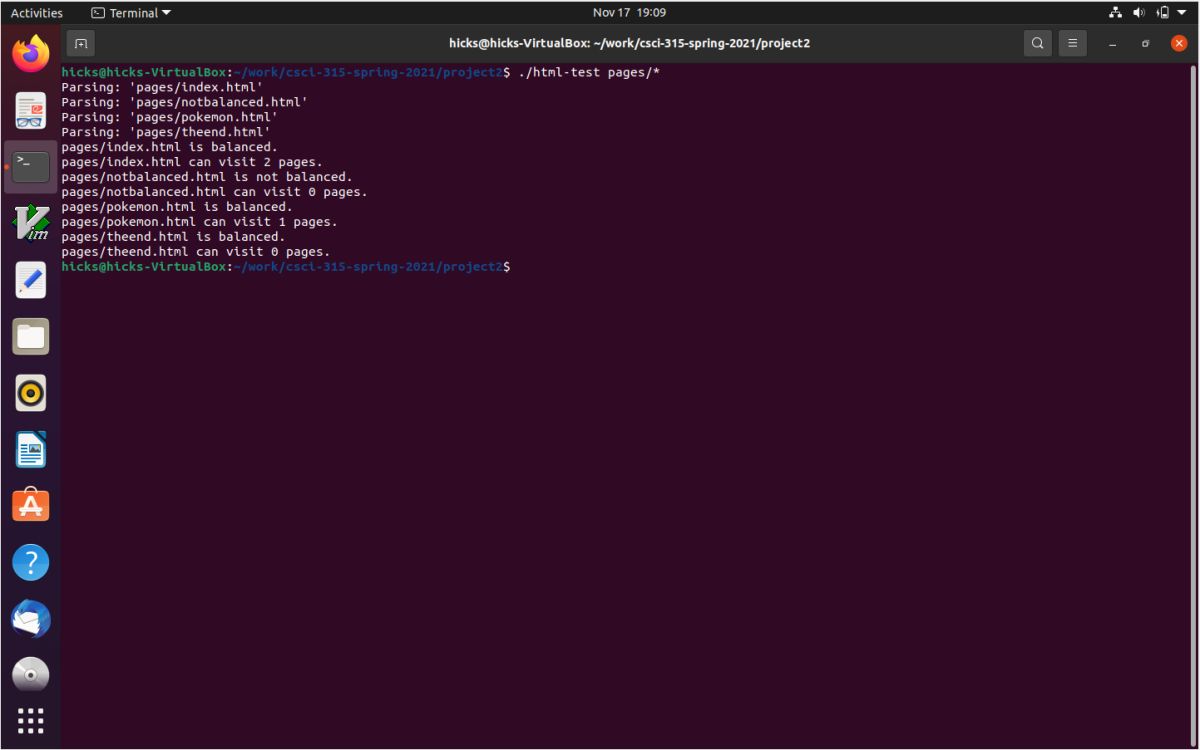Click the terminal window title text
The image size is (1200, 750).
(x=629, y=43)
